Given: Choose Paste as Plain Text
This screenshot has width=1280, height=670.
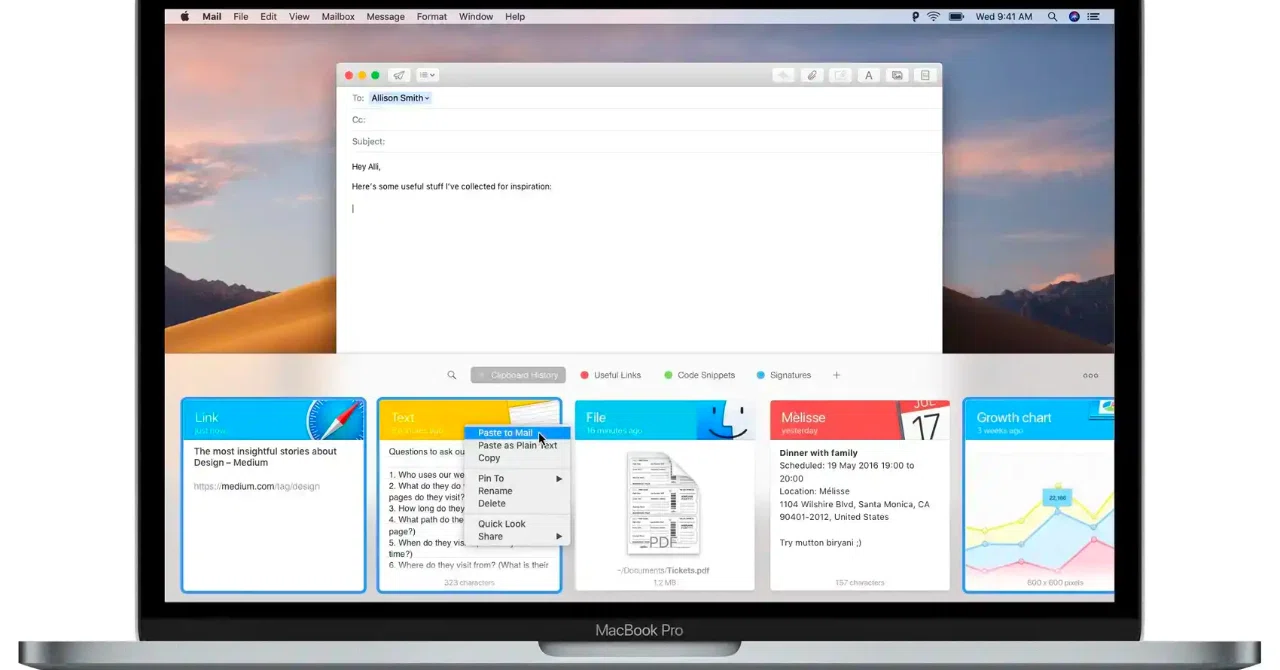Looking at the screenshot, I should (x=517, y=445).
